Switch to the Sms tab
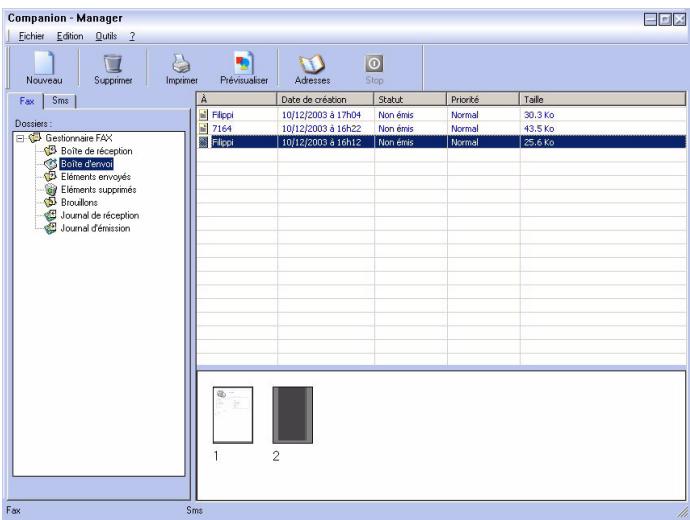690x520 pixels. [60, 101]
